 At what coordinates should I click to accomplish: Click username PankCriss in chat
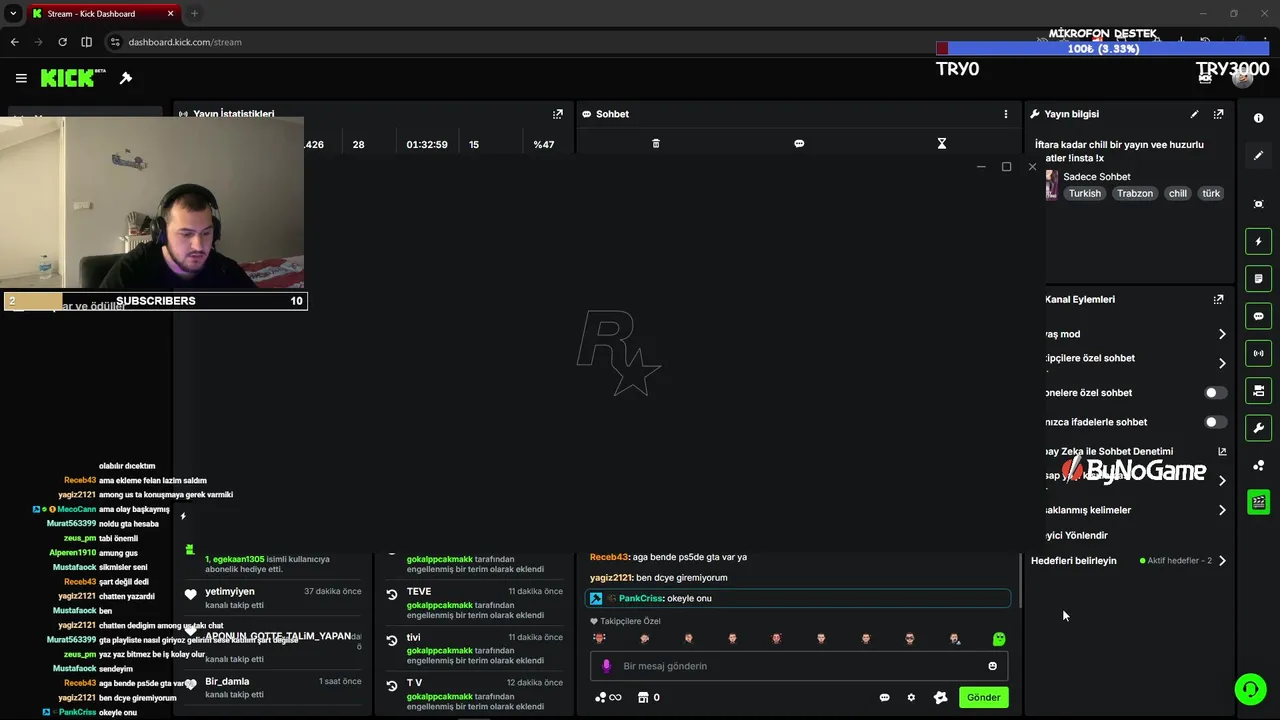point(641,598)
